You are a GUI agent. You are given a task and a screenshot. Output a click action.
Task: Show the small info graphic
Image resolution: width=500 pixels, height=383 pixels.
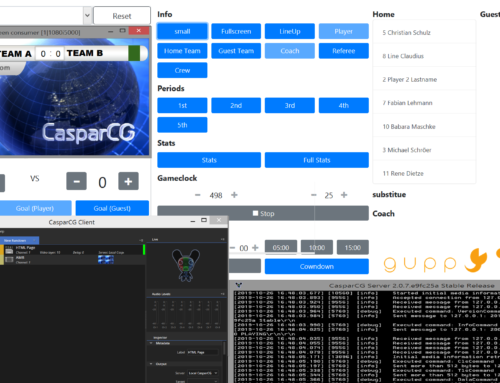[182, 31]
